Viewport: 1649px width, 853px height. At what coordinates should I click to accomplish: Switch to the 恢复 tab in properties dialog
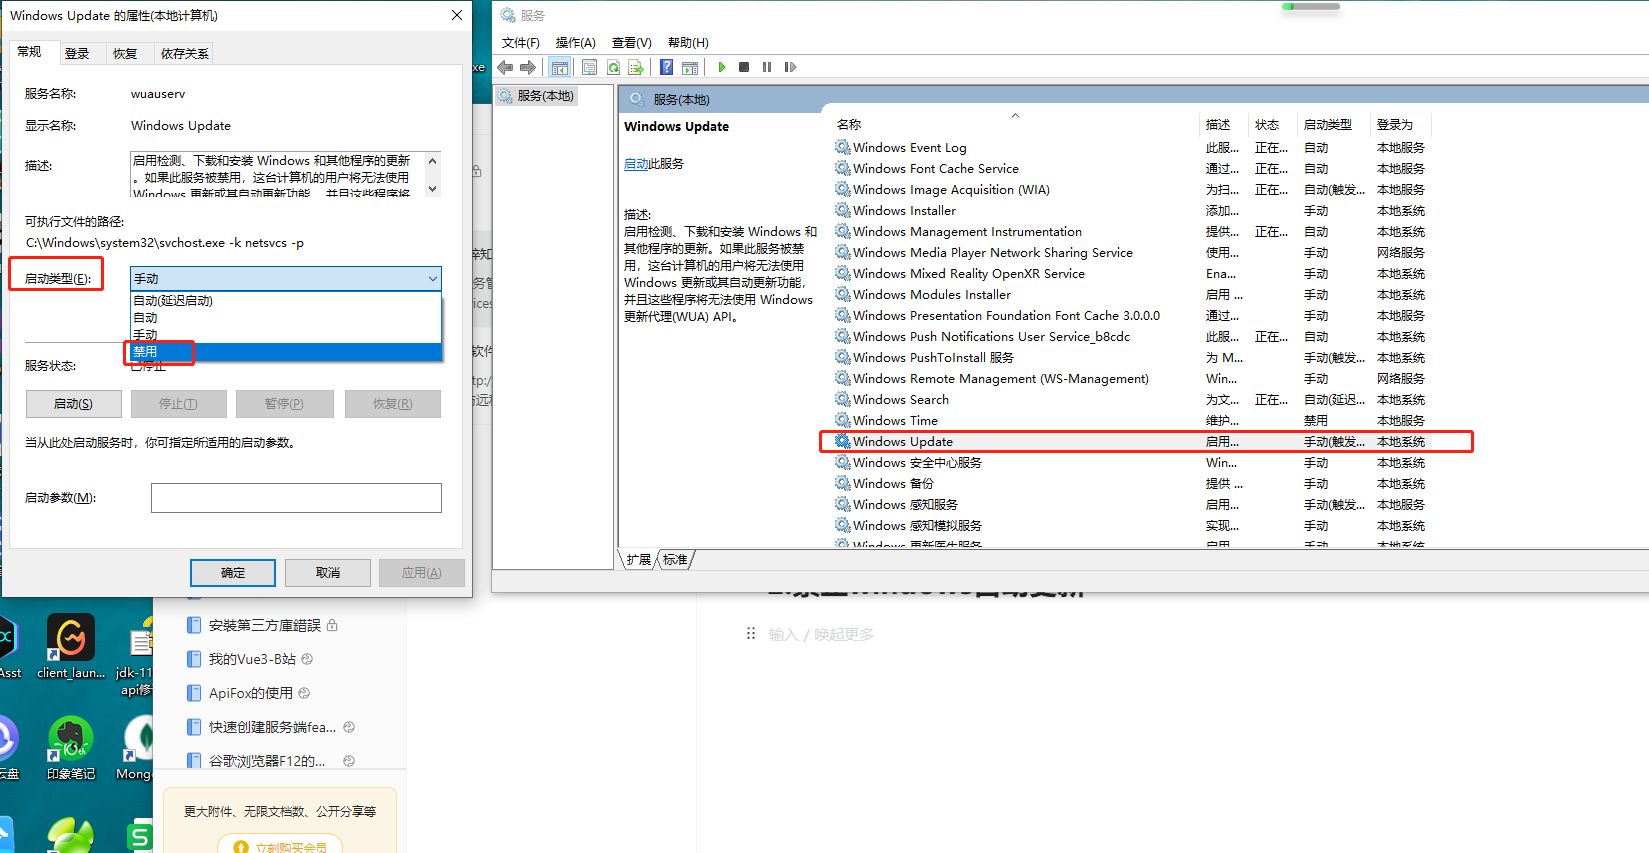pos(125,53)
